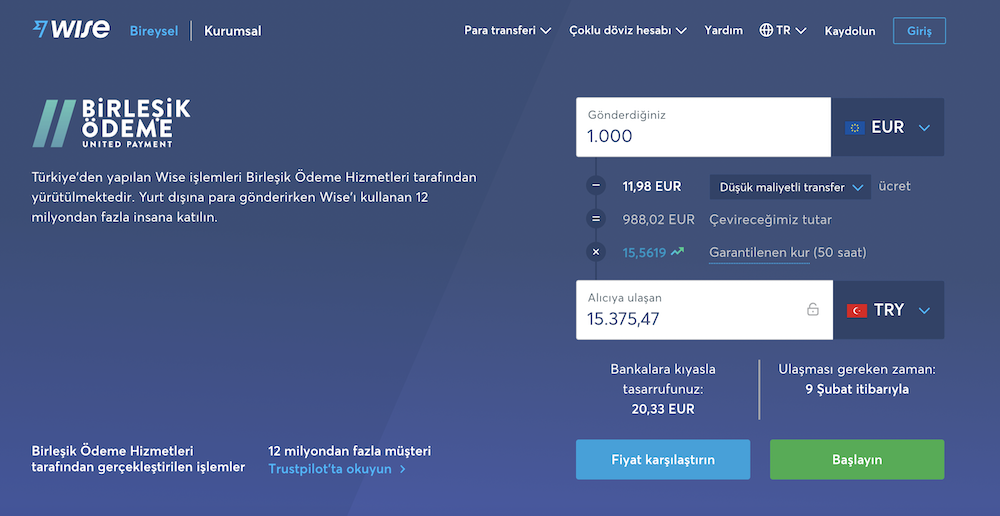Open the Yardım page
Viewport: 1000px width, 516px height.
click(x=723, y=30)
